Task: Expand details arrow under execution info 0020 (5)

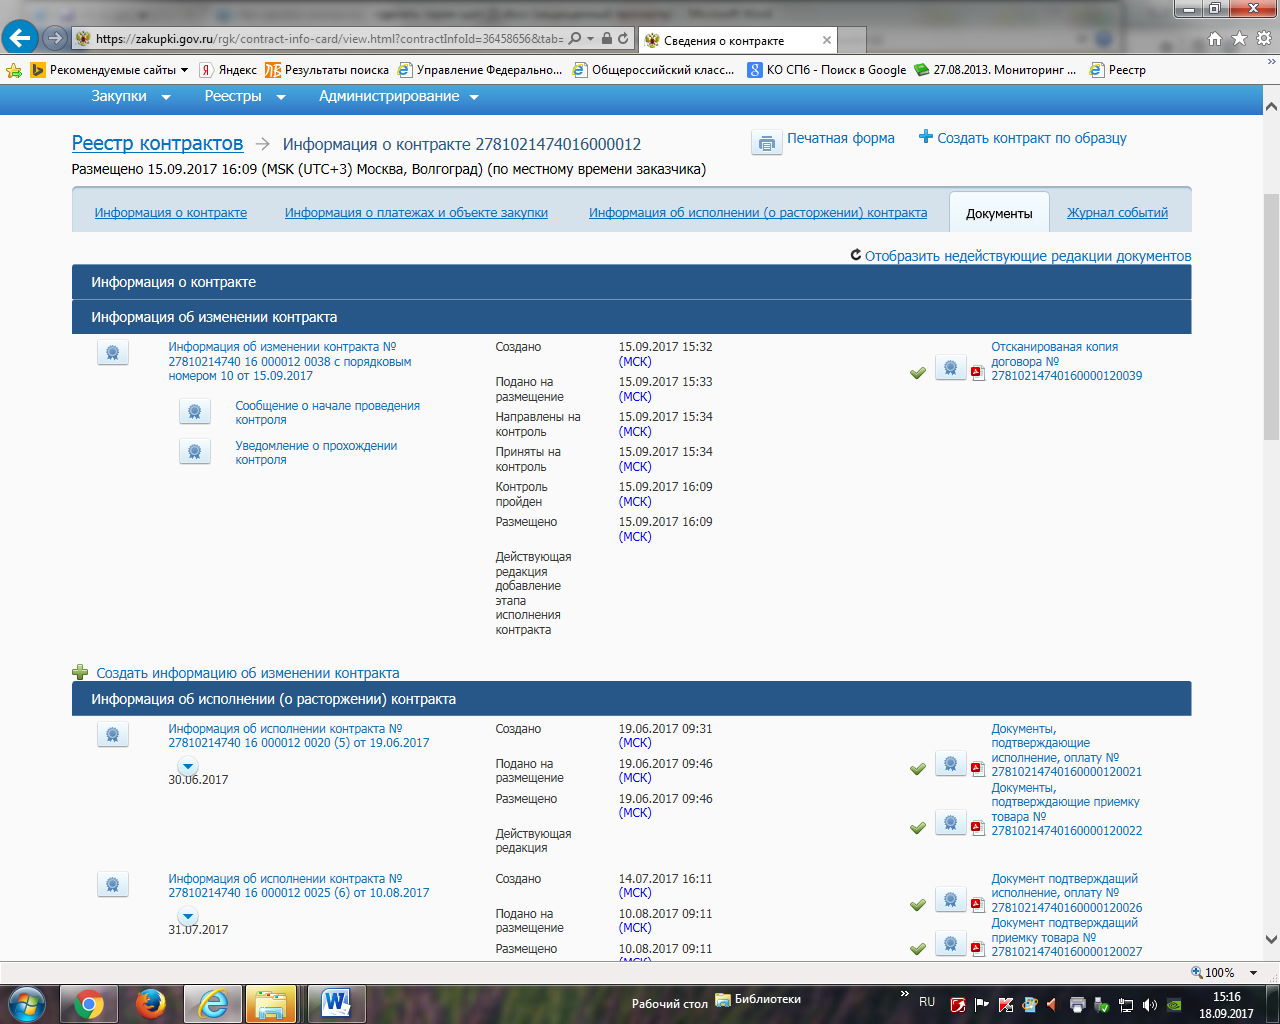Action: tap(187, 766)
